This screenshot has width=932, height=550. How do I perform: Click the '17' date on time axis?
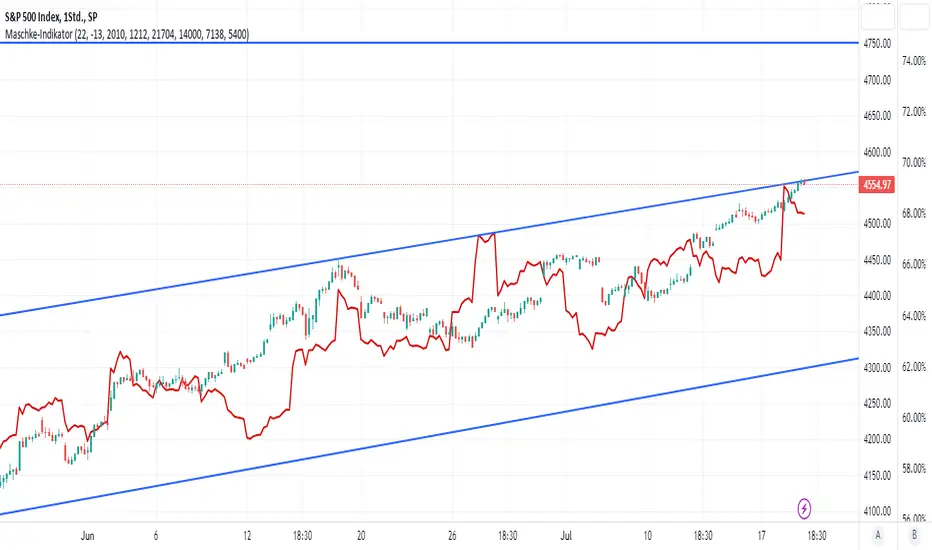click(x=761, y=536)
